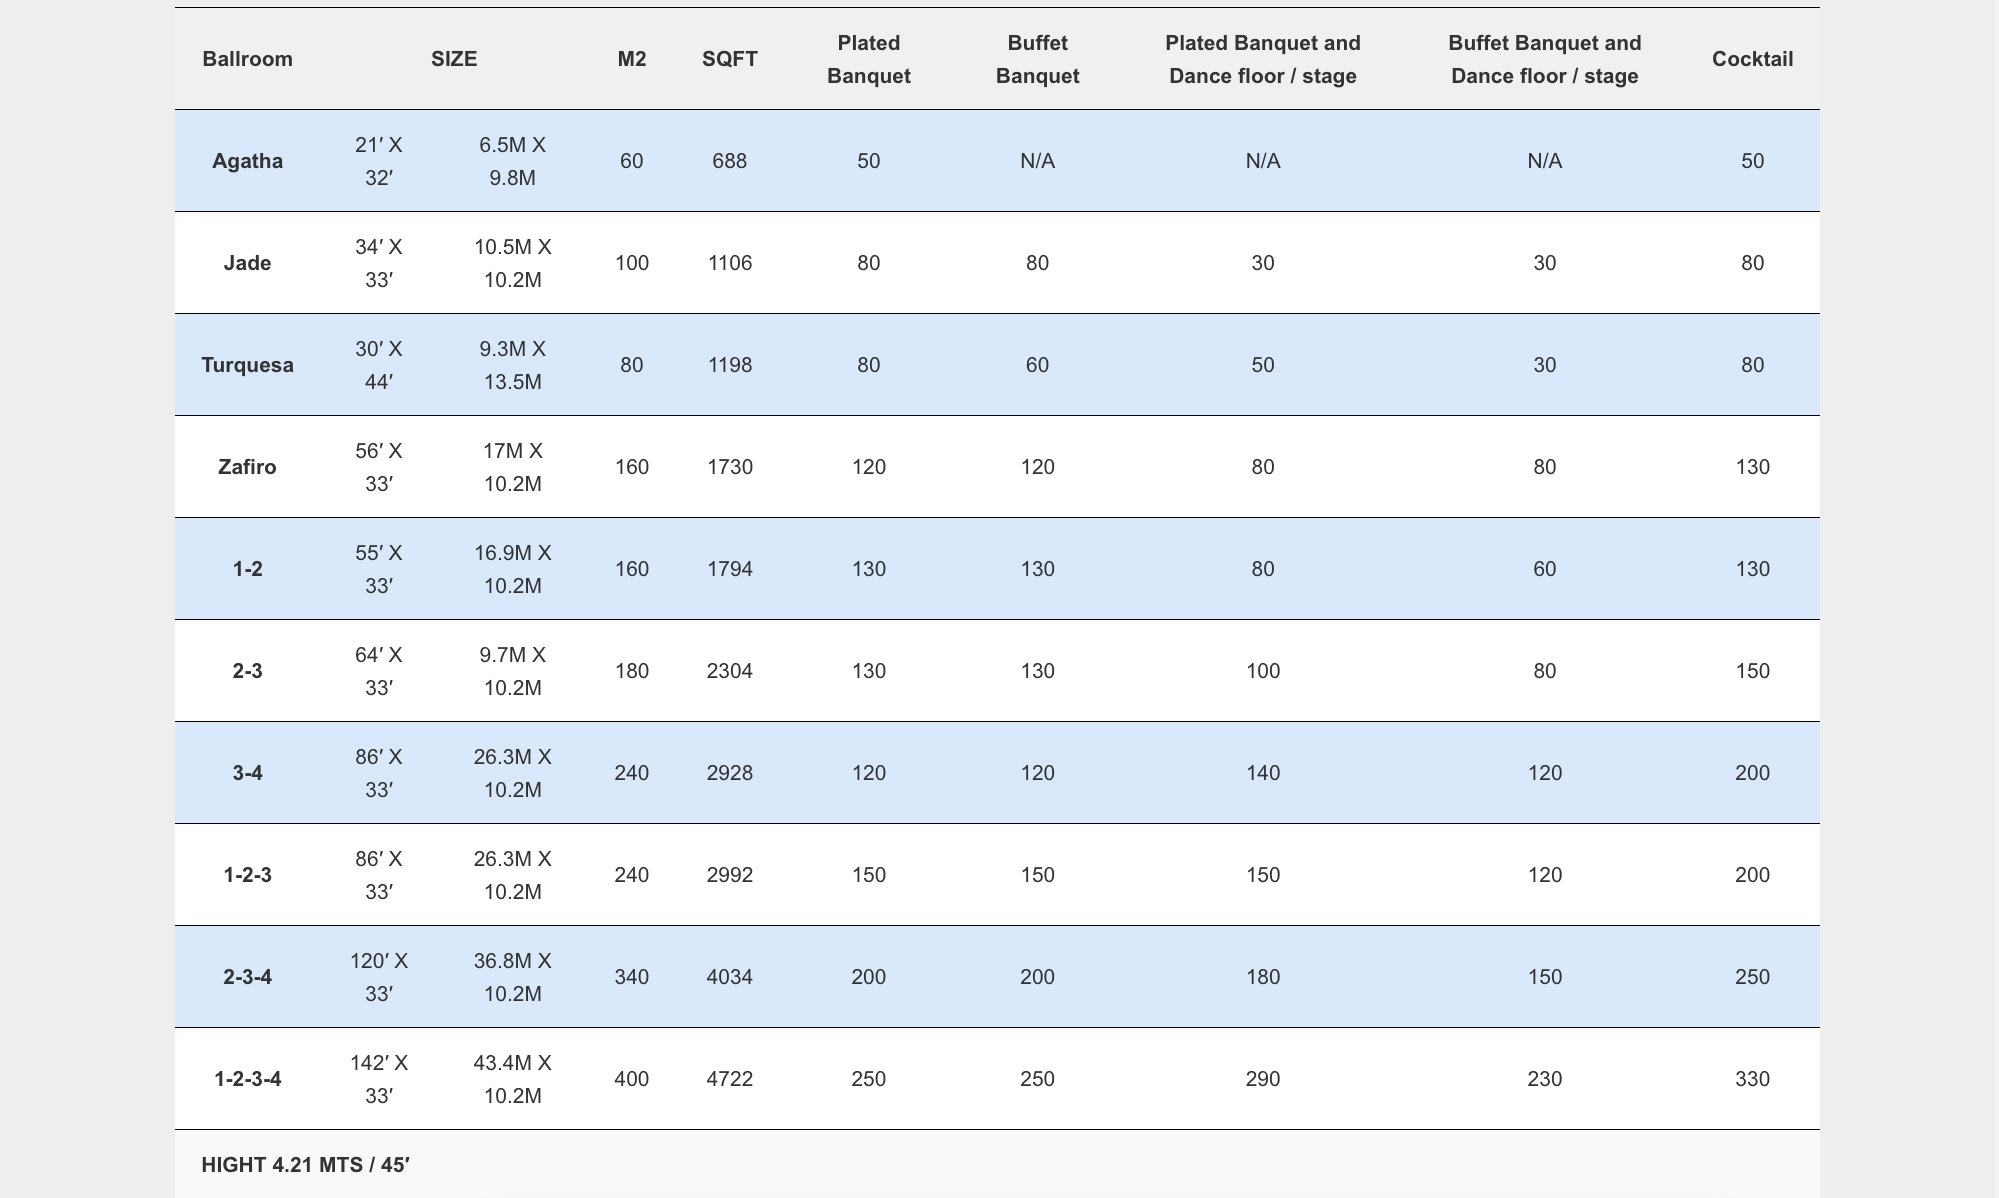Image resolution: width=1999 pixels, height=1198 pixels.
Task: Click the Agatha ballroom row name
Action: (247, 161)
